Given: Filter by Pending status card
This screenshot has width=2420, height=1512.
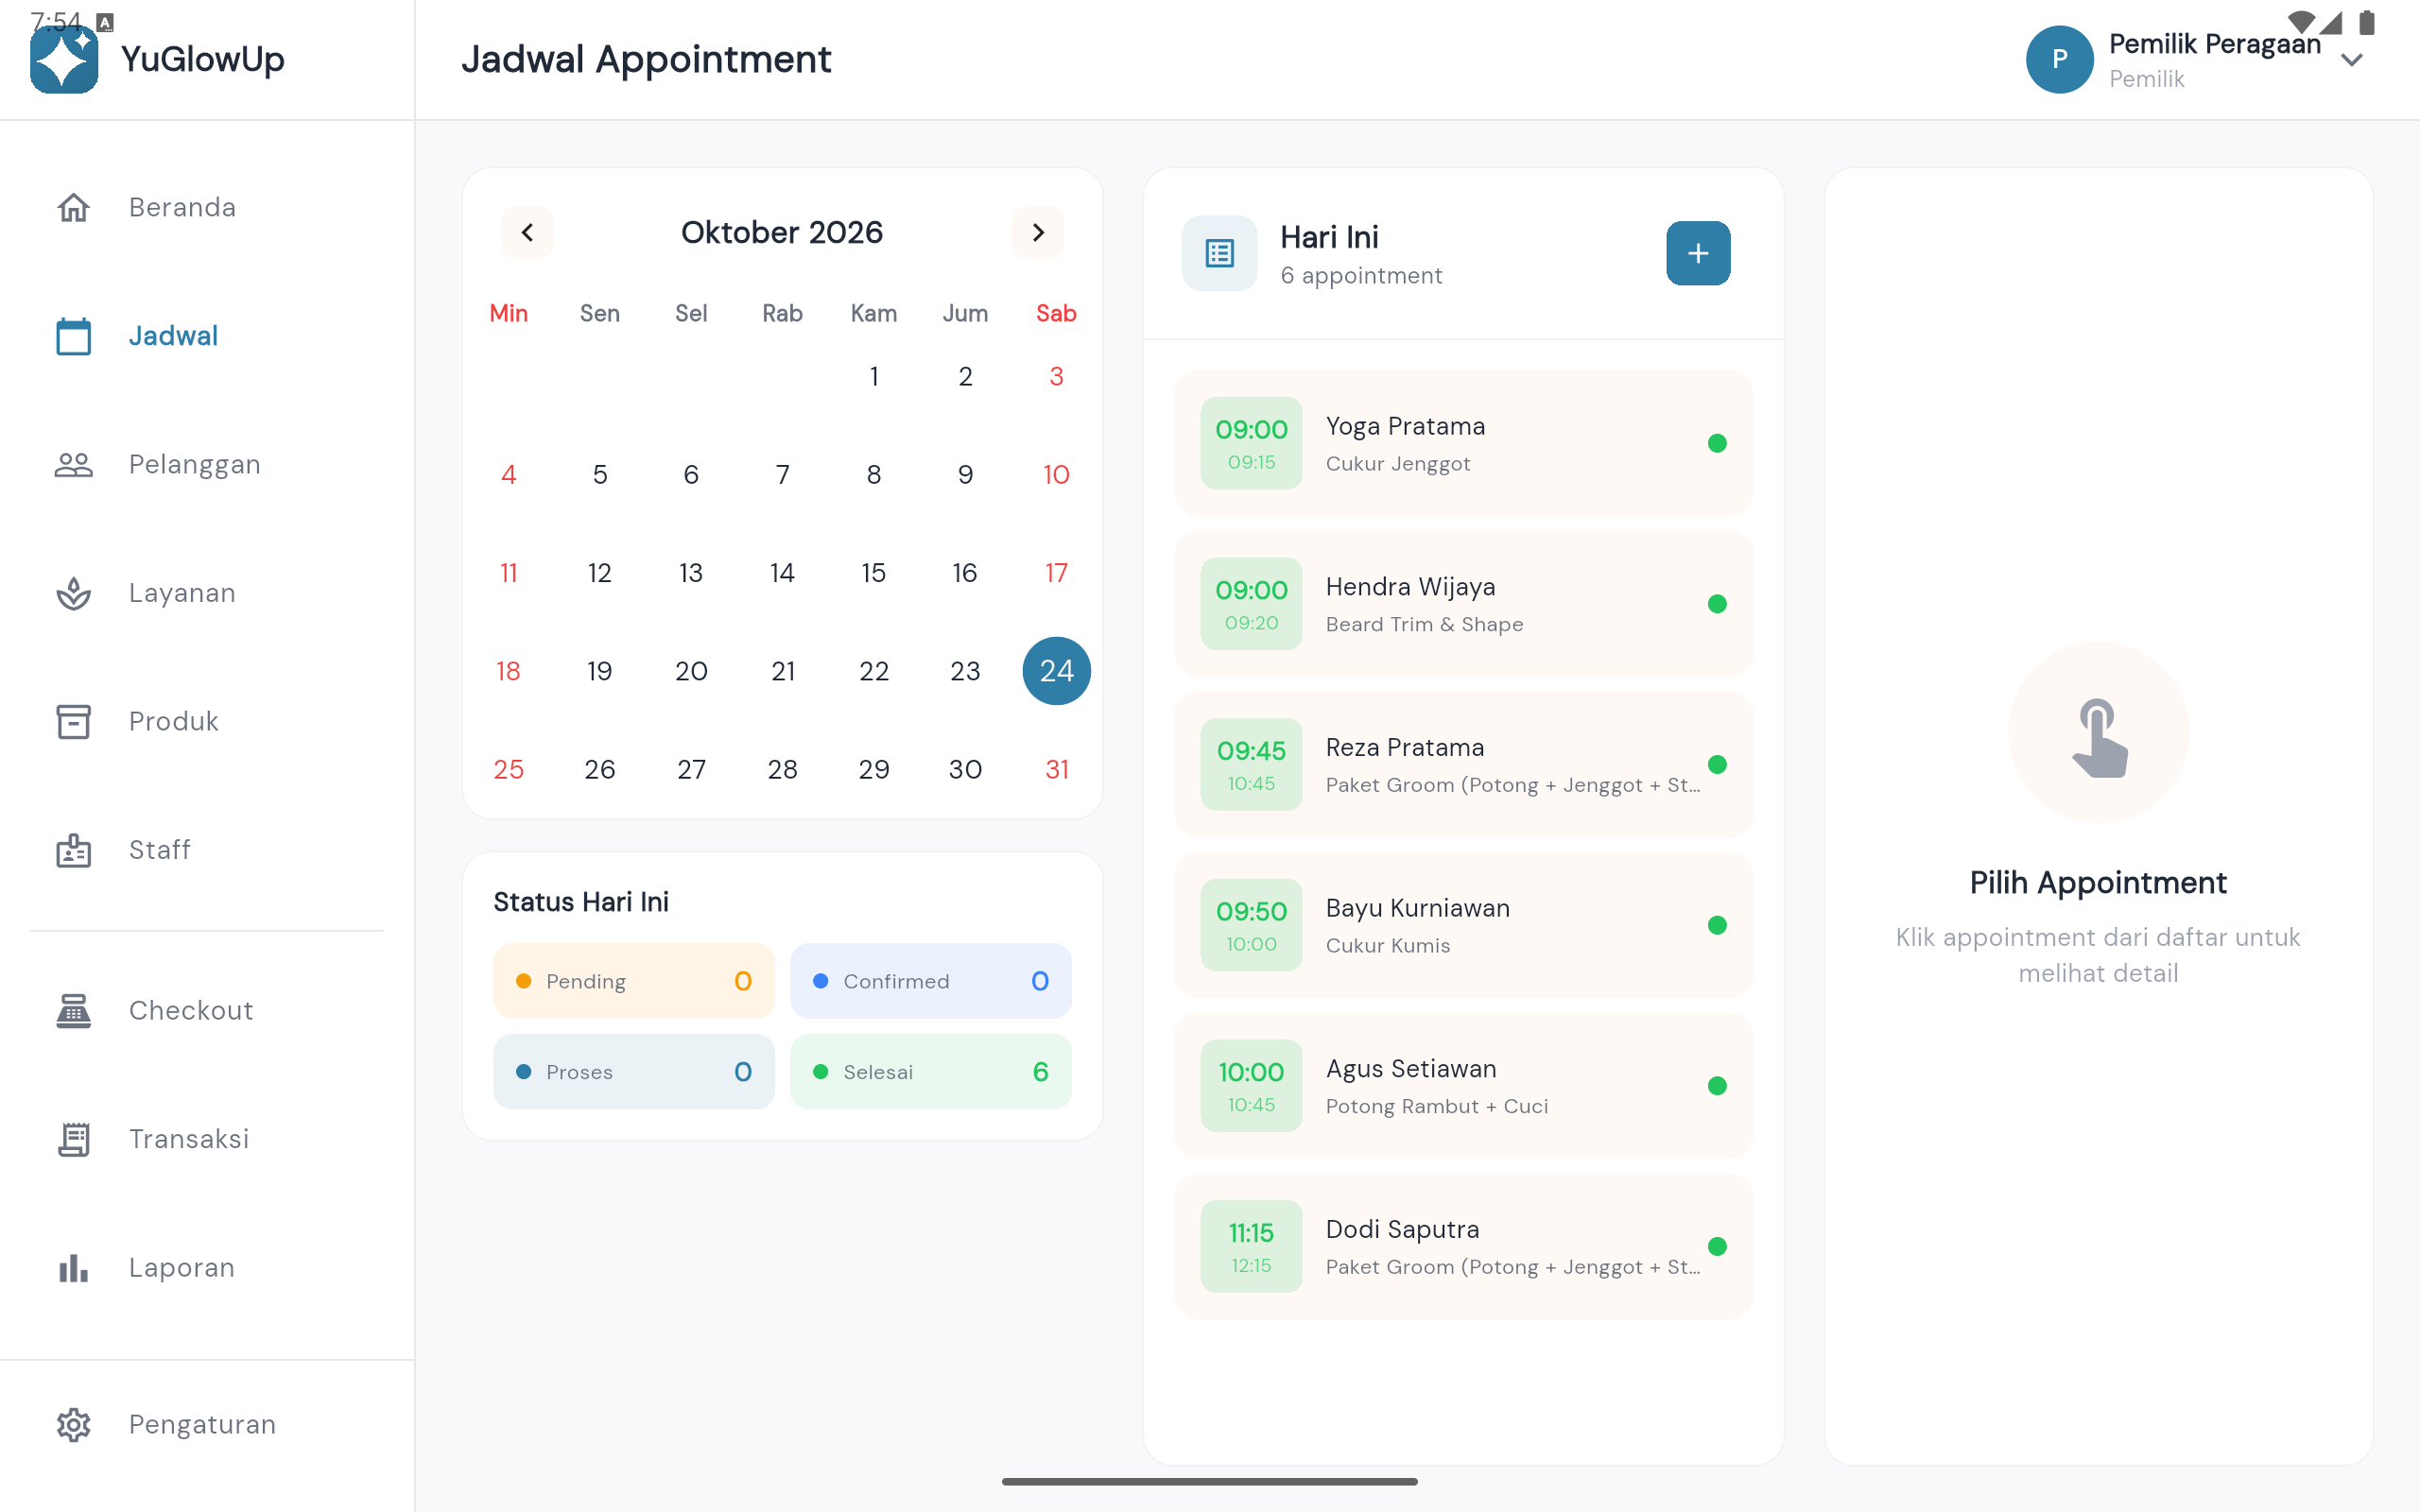Looking at the screenshot, I should pyautogui.click(x=634, y=981).
